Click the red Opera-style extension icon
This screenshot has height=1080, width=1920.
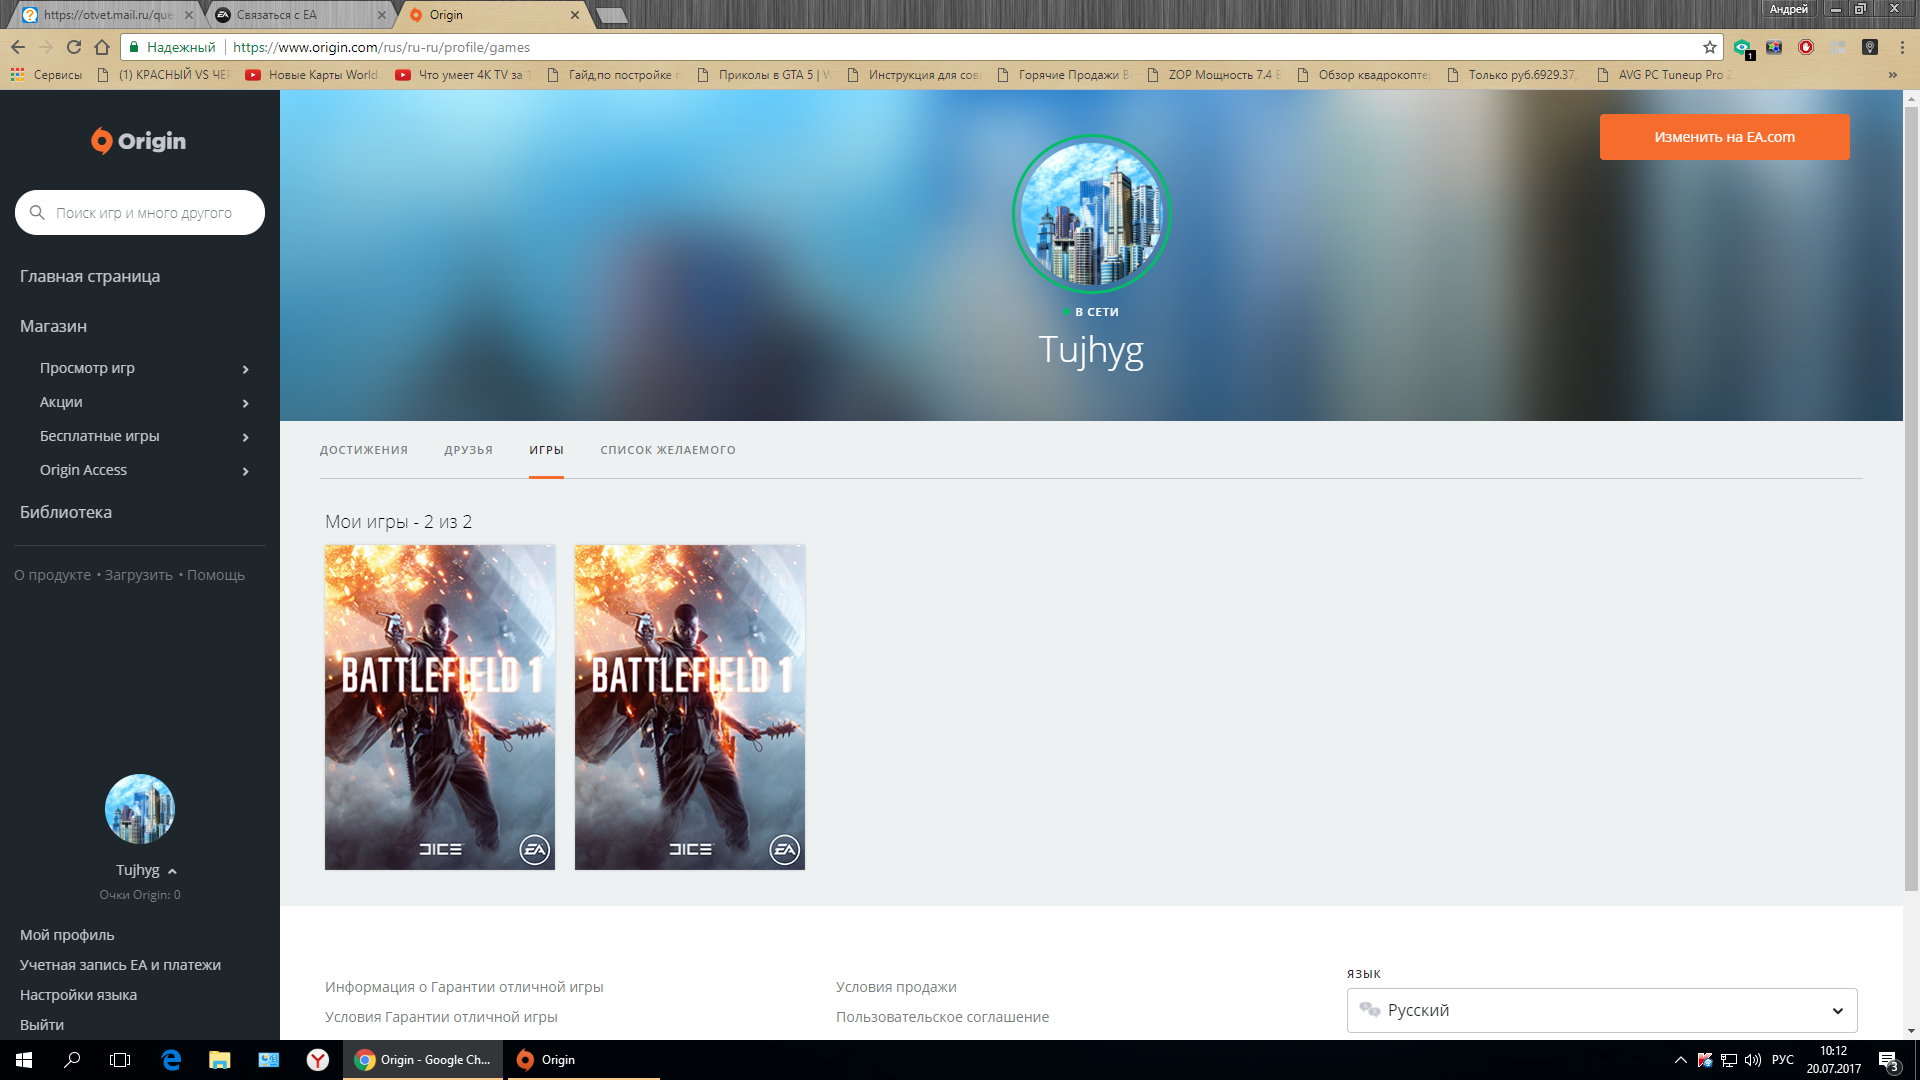[x=1806, y=47]
